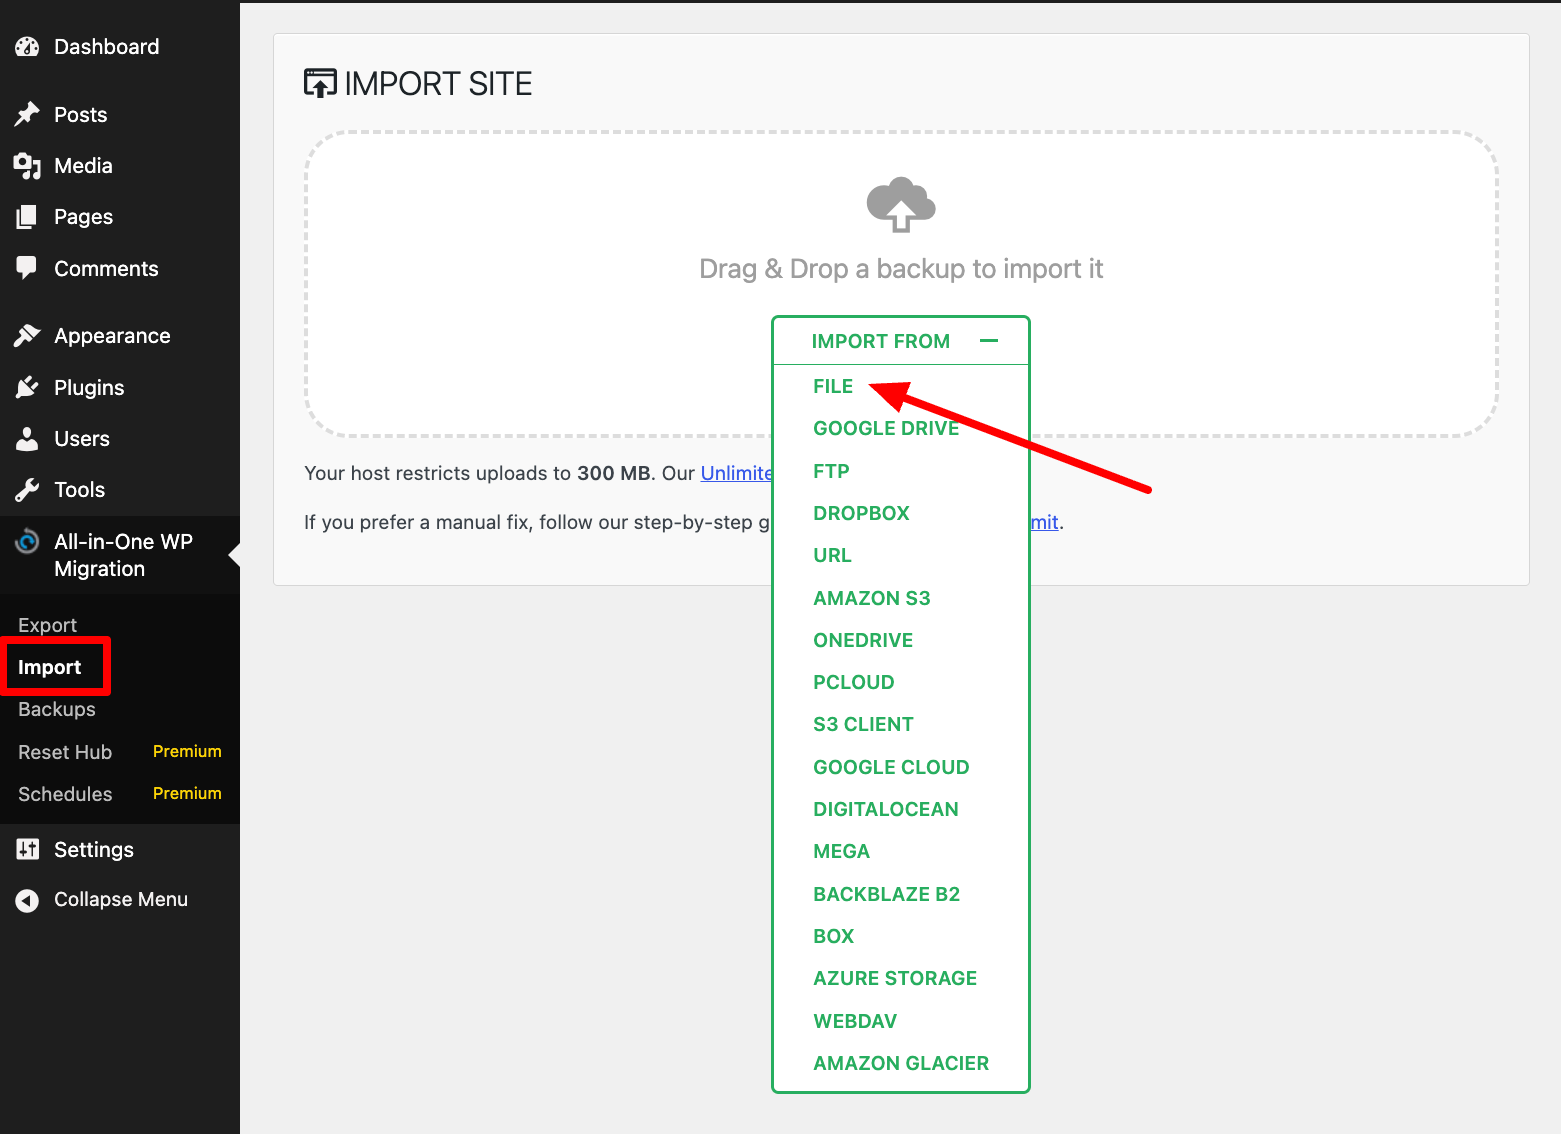Click the Premium badge next to Schedules

(187, 793)
